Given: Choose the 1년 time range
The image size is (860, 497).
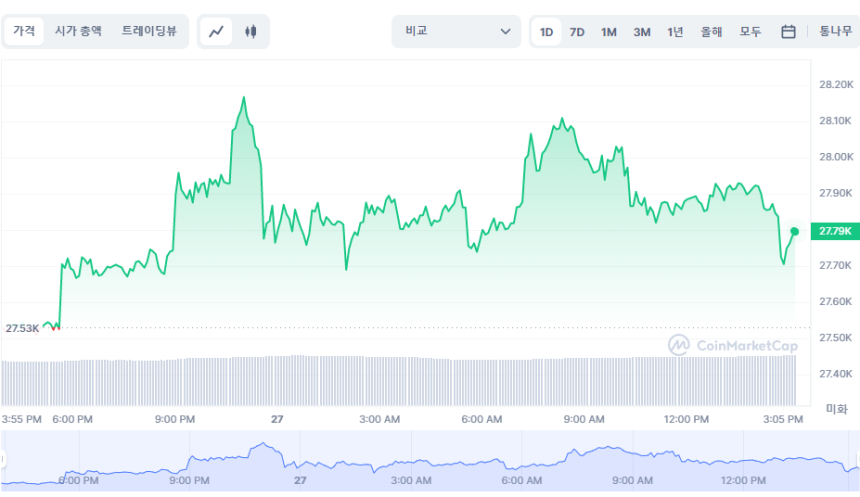Looking at the screenshot, I should tap(676, 32).
